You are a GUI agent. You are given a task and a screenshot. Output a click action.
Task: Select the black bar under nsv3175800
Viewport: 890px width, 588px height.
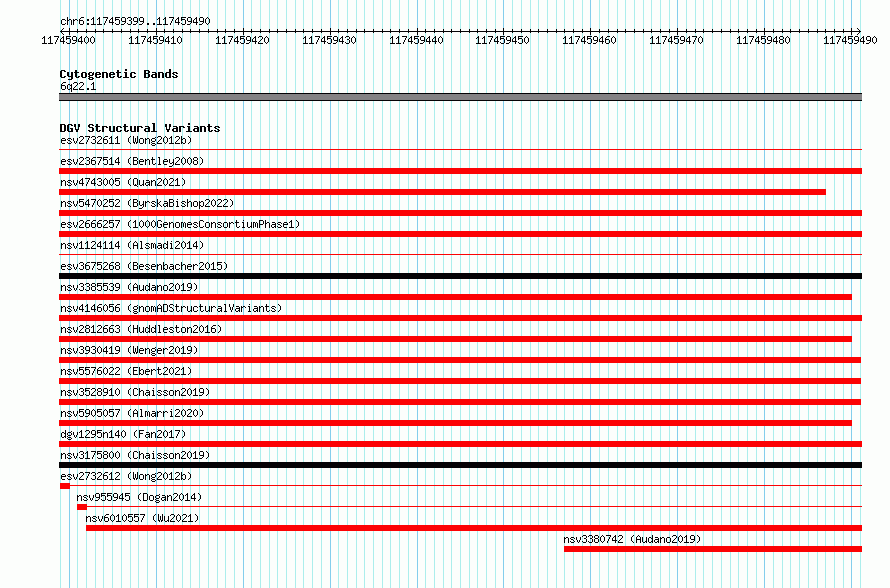pyautogui.click(x=460, y=465)
